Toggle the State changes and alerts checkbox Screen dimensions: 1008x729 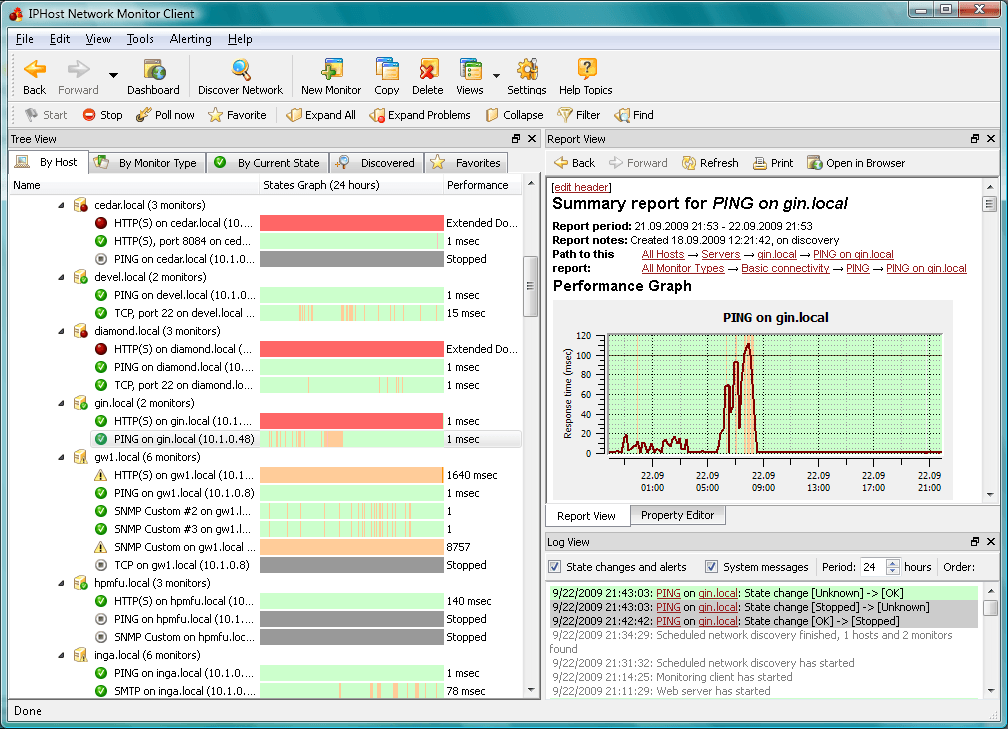554,567
